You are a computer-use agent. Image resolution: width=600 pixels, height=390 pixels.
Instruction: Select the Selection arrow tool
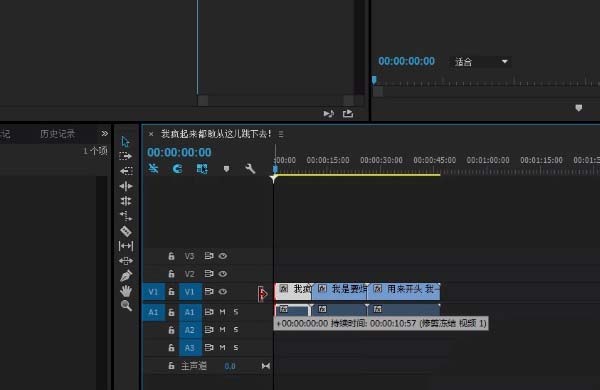coord(126,142)
